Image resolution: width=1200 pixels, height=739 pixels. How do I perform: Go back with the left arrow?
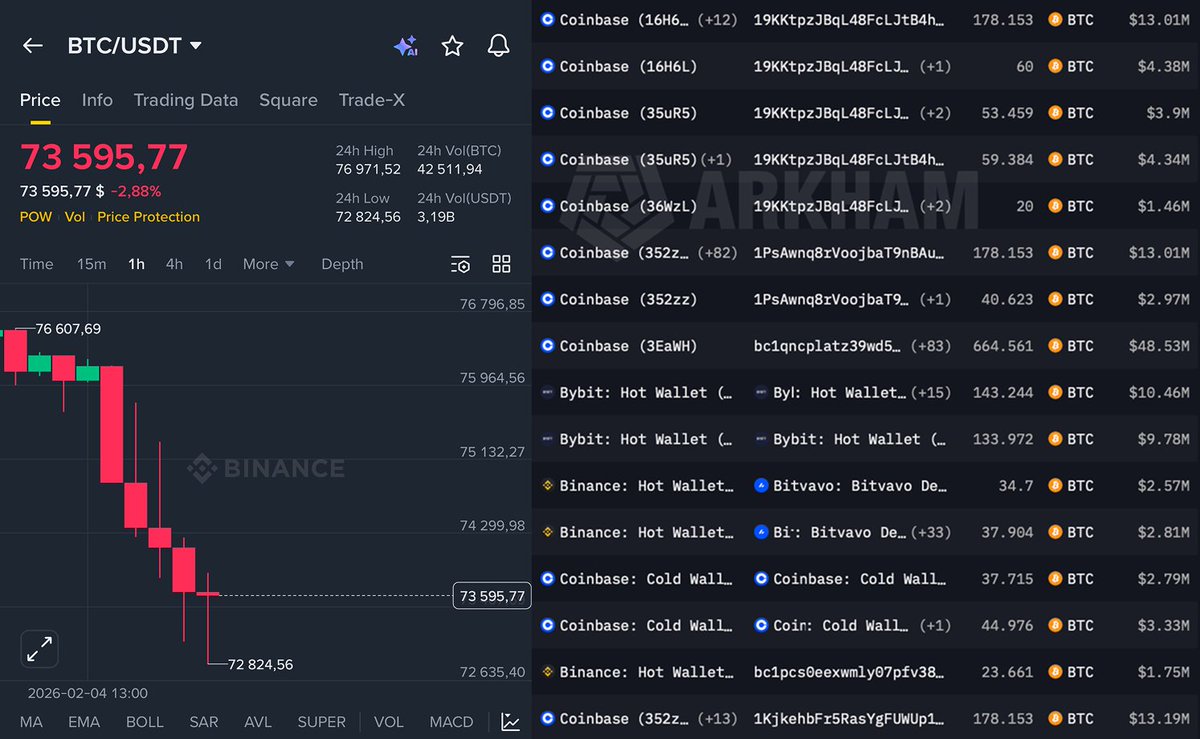33,46
